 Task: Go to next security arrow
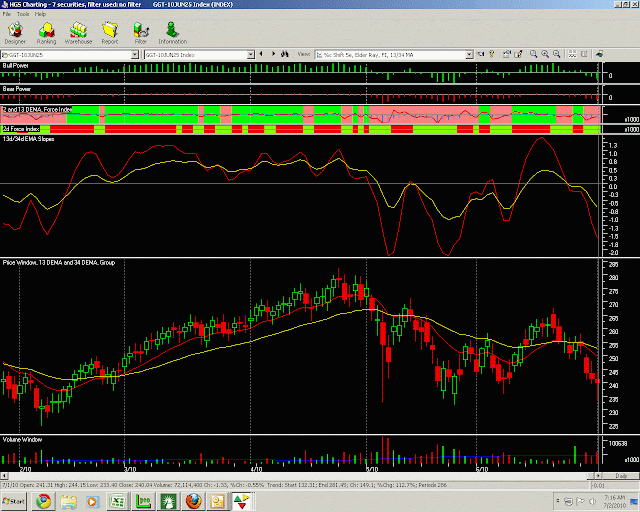pyautogui.click(x=273, y=54)
